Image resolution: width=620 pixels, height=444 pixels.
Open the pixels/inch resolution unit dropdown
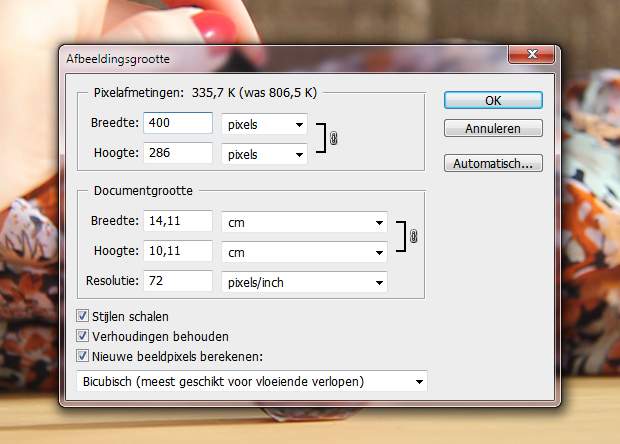(x=304, y=282)
